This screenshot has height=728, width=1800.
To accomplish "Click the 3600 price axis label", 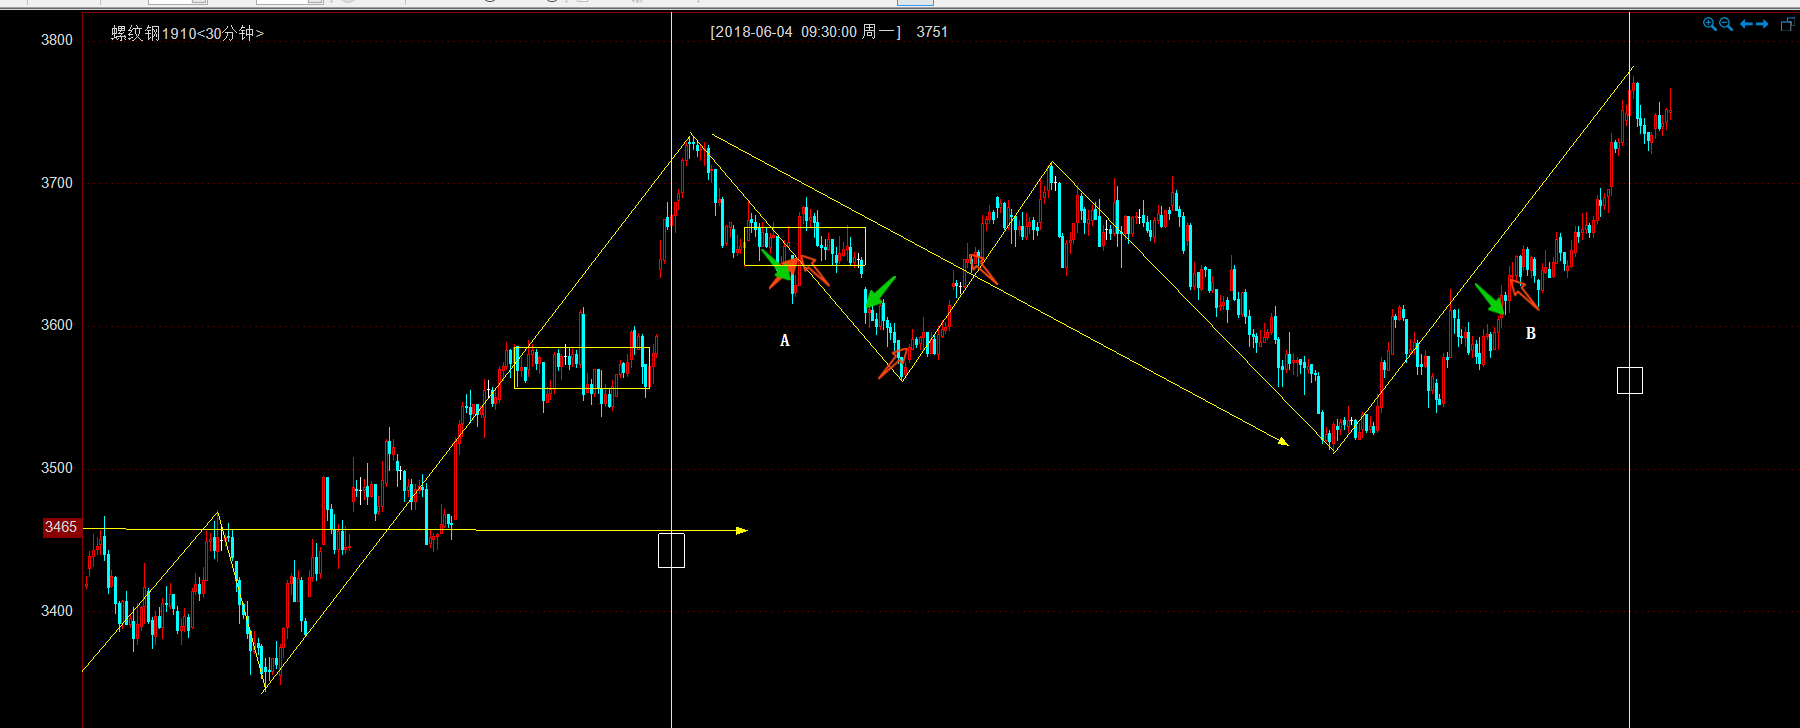I will 57,325.
